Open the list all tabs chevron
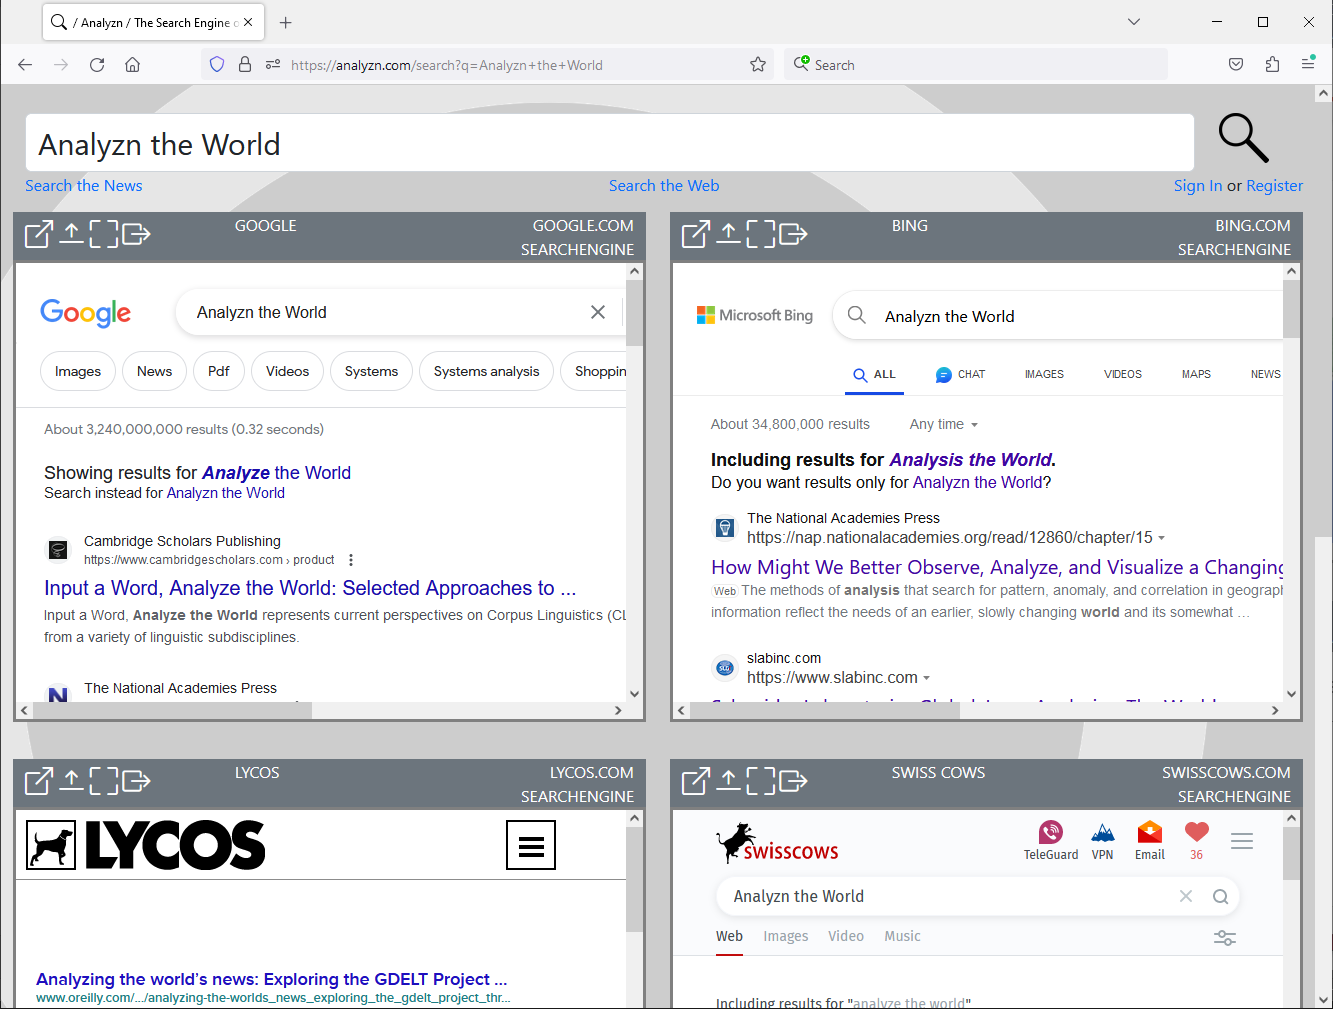The image size is (1333, 1009). tap(1134, 22)
